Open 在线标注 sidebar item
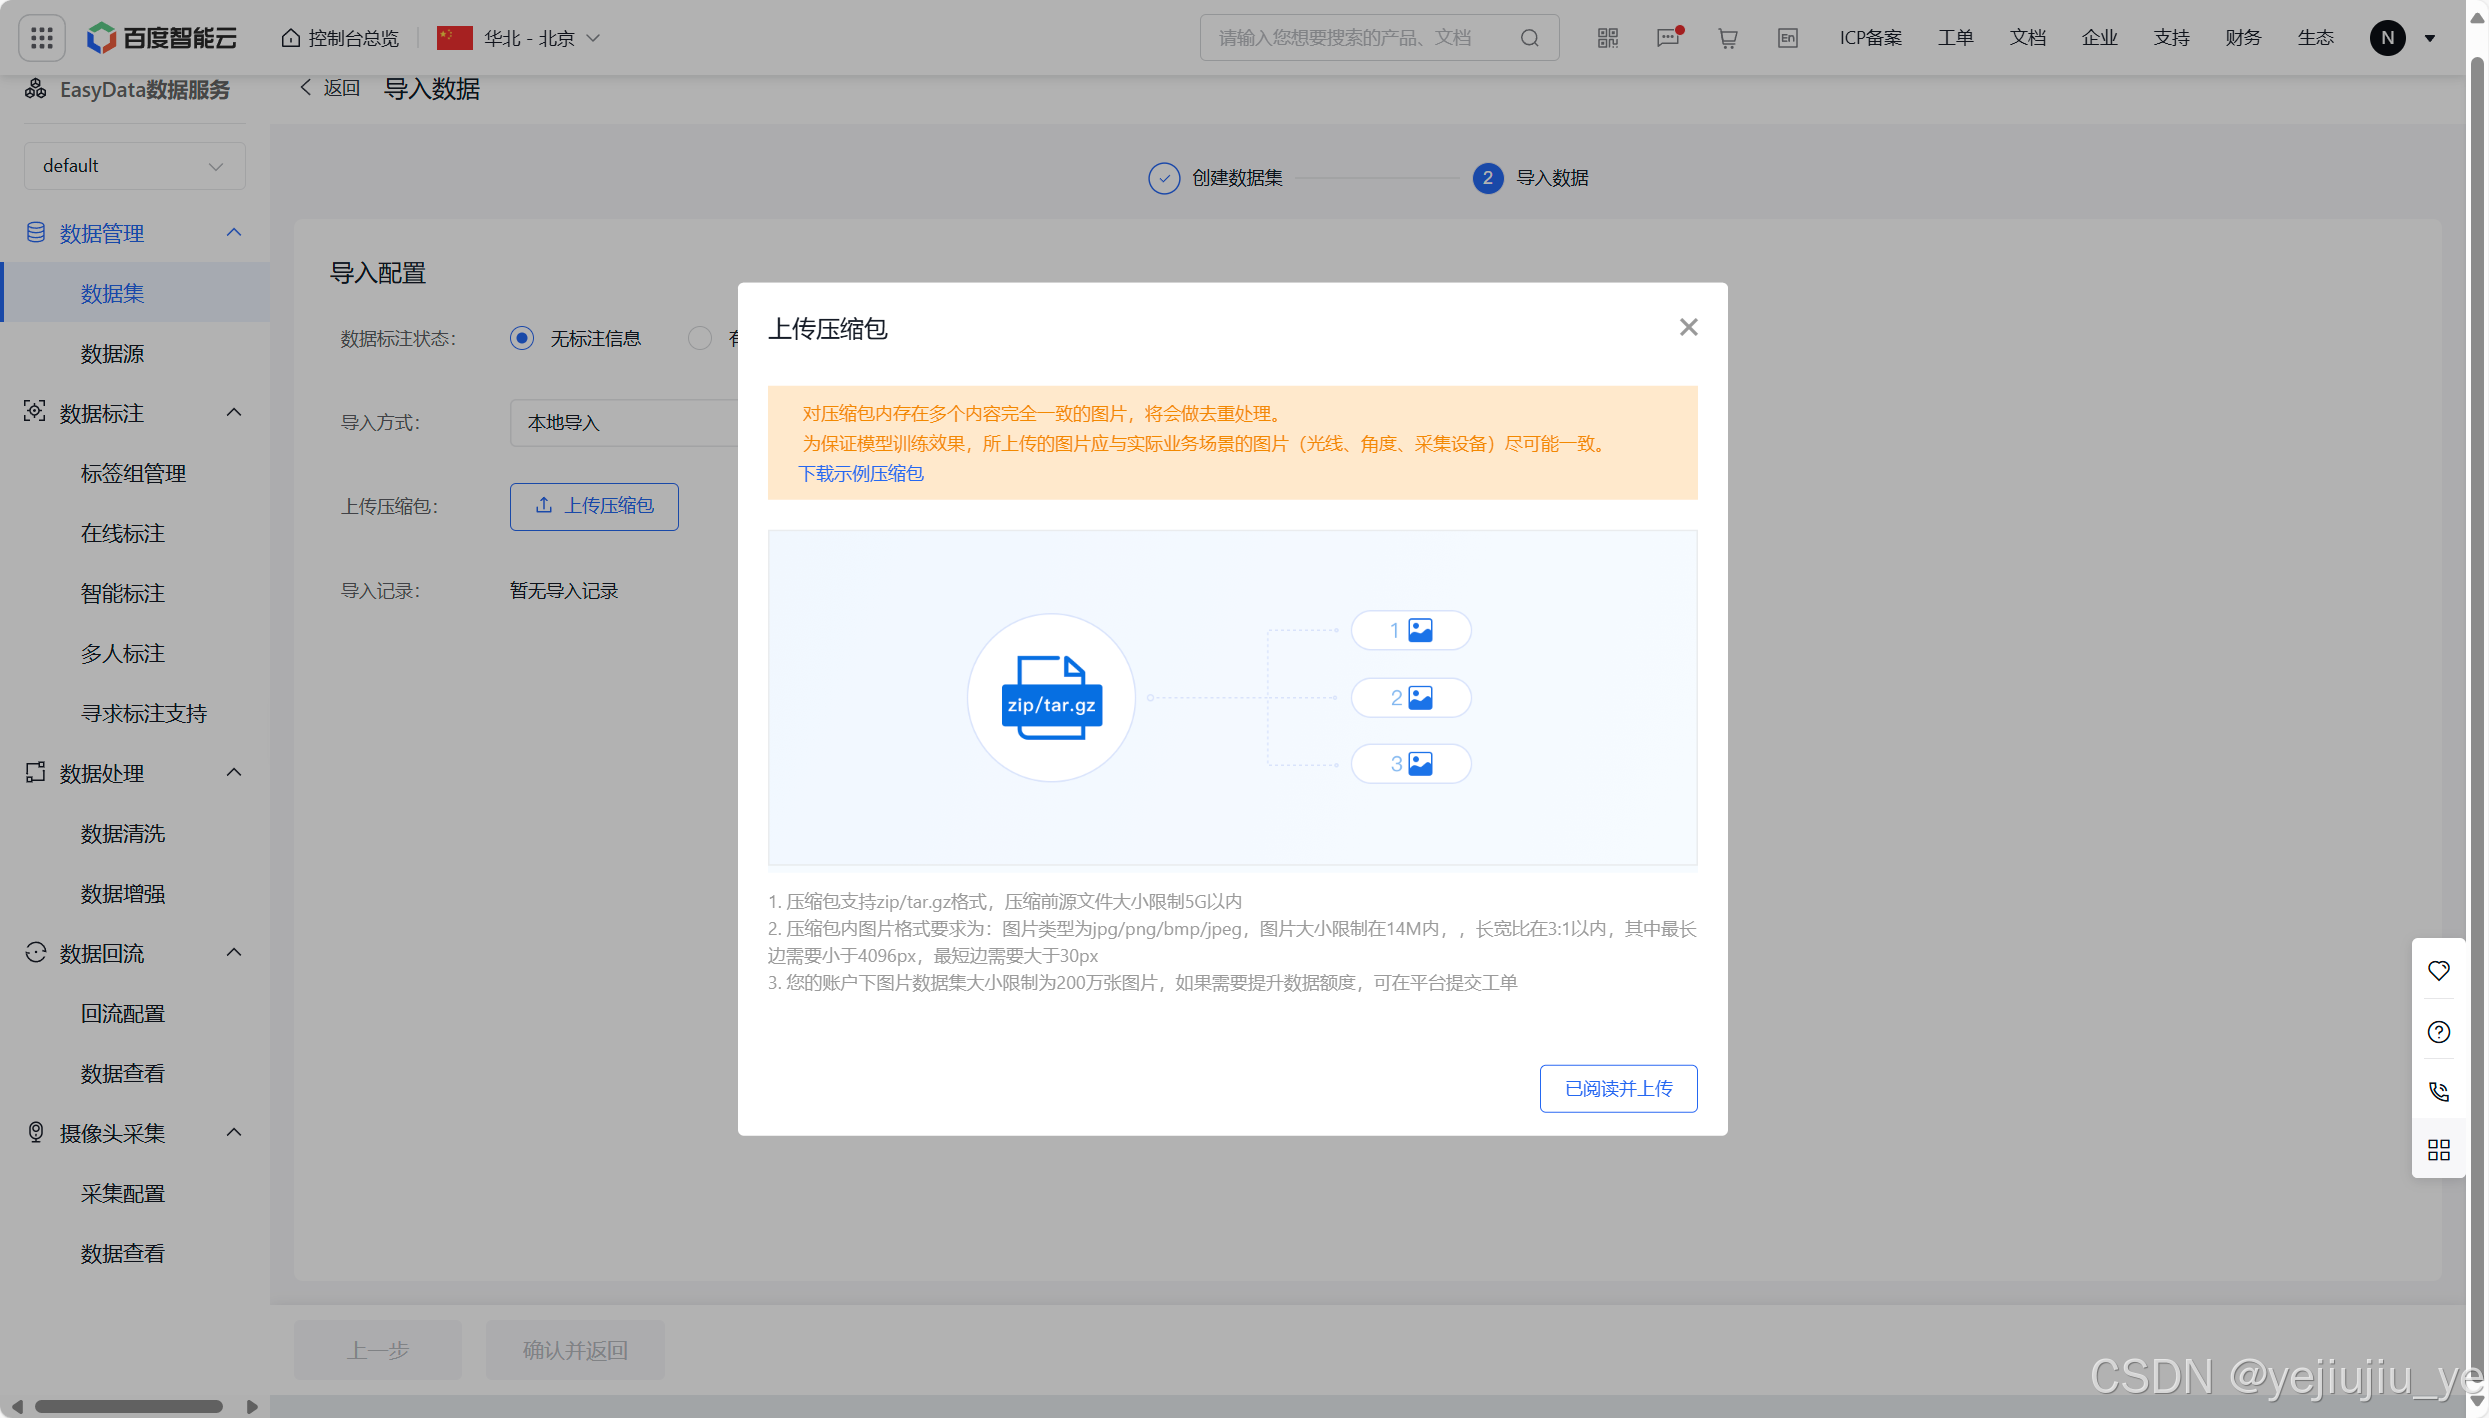Image resolution: width=2489 pixels, height=1418 pixels. 122,534
